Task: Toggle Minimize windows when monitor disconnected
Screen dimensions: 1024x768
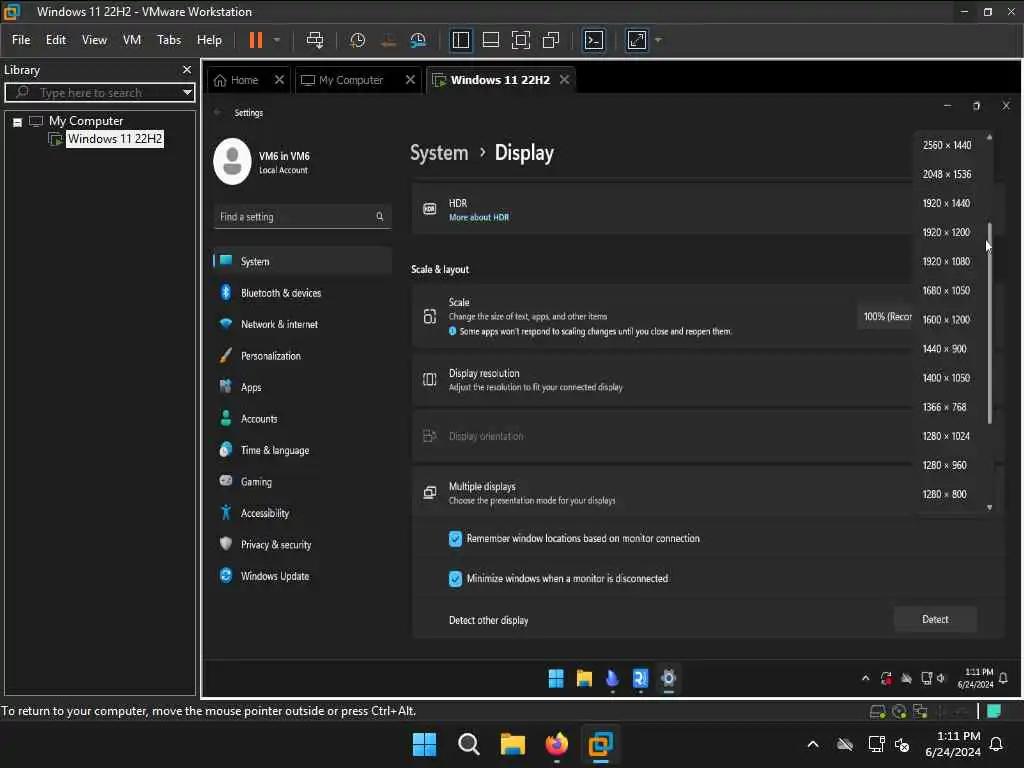Action: 455,579
